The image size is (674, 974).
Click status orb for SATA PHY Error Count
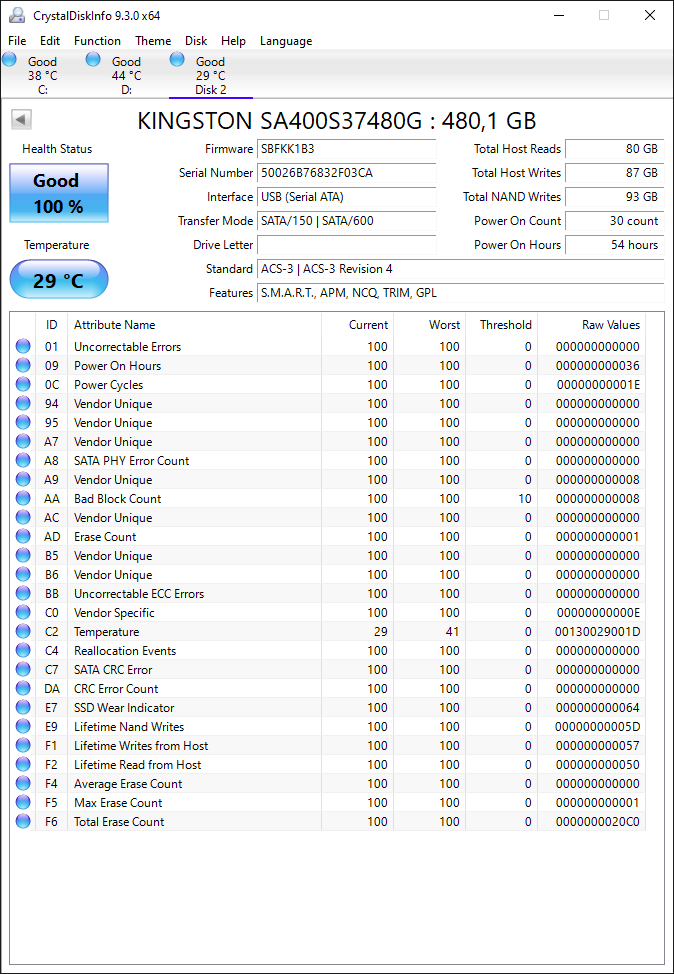23,460
